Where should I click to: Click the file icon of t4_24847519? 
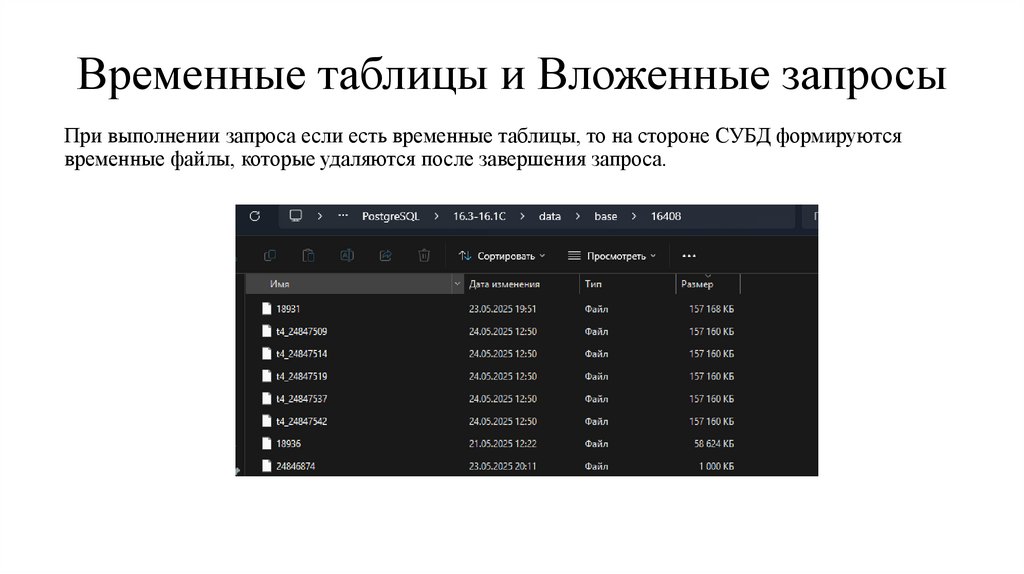click(266, 376)
